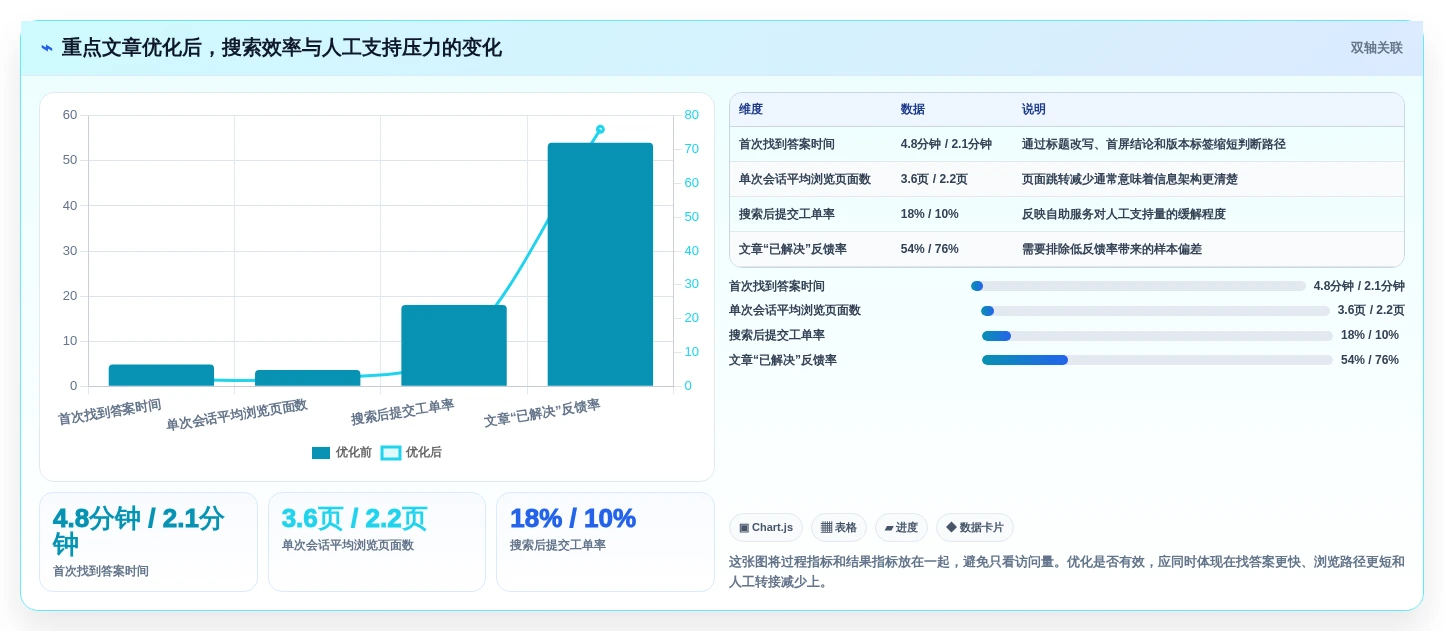This screenshot has width=1444, height=631.
Task: Click the Chart.js tag chip
Action: click(766, 527)
